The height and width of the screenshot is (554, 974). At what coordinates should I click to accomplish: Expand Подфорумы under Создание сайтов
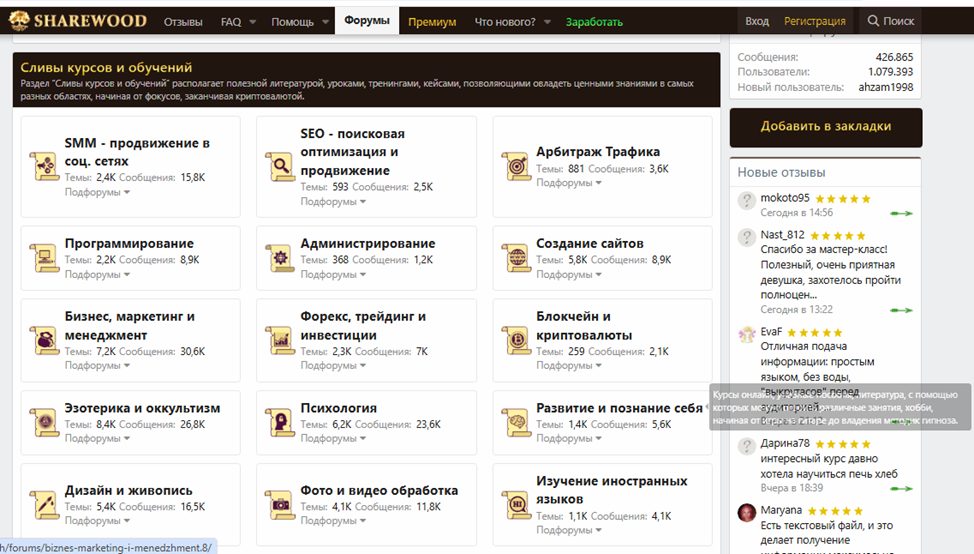(569, 275)
